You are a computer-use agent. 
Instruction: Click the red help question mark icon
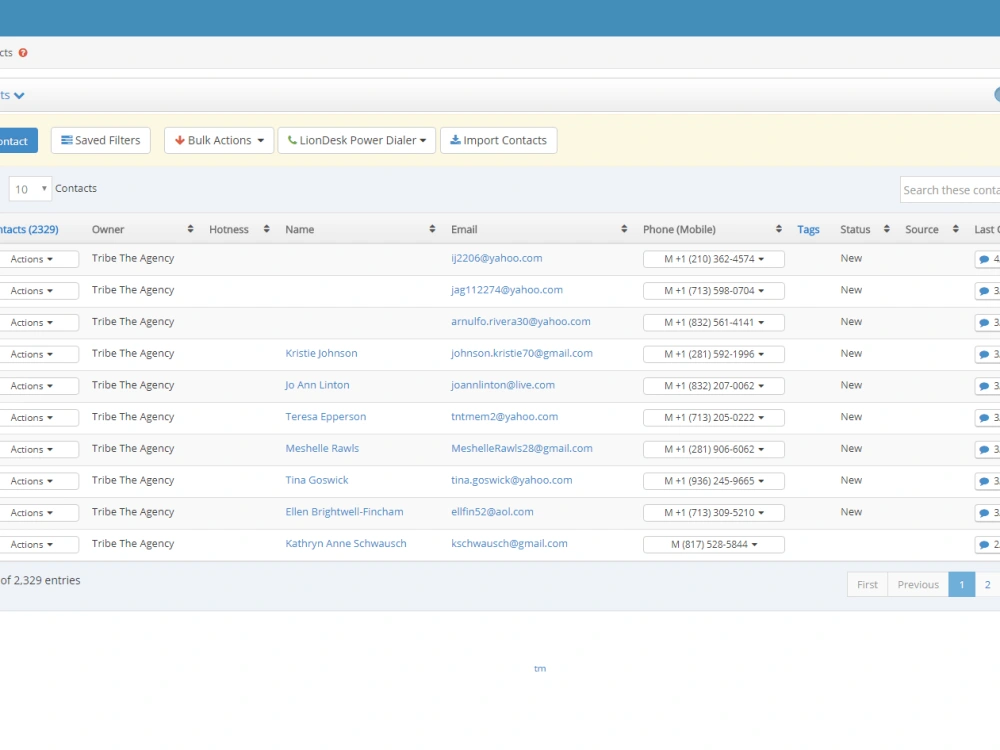tap(23, 53)
